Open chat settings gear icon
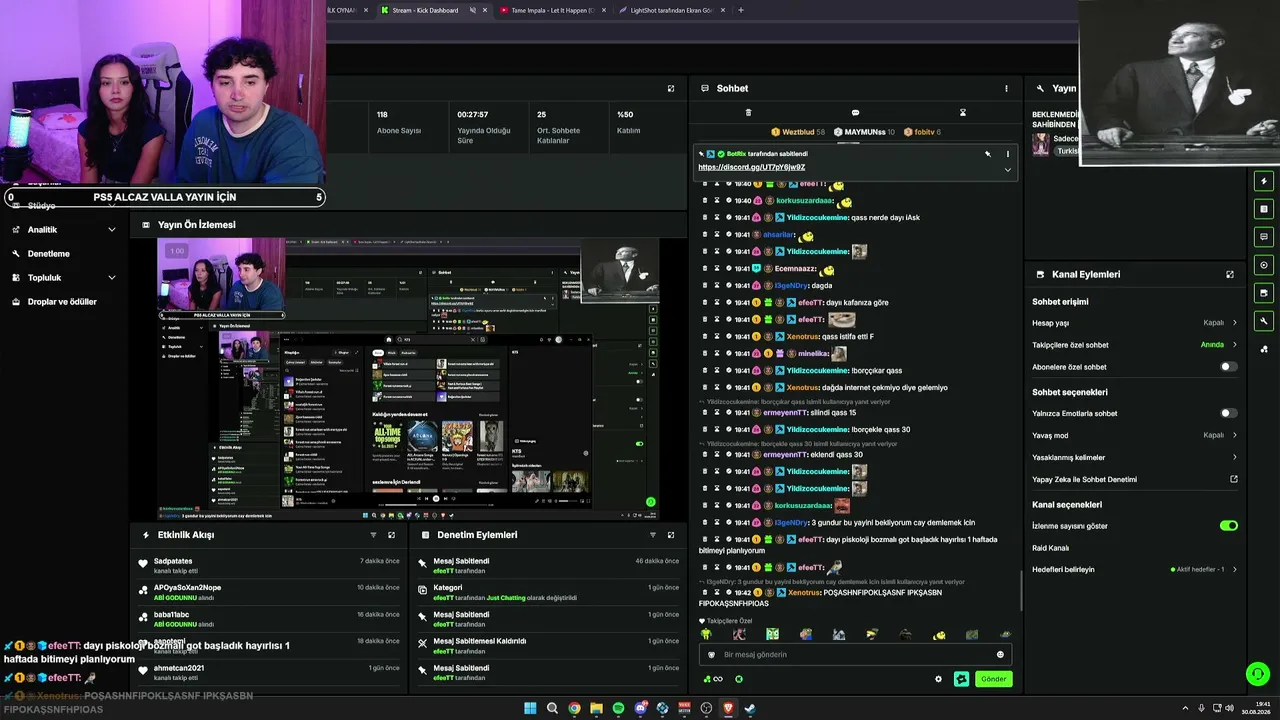The height and width of the screenshot is (720, 1280). pyautogui.click(x=938, y=679)
